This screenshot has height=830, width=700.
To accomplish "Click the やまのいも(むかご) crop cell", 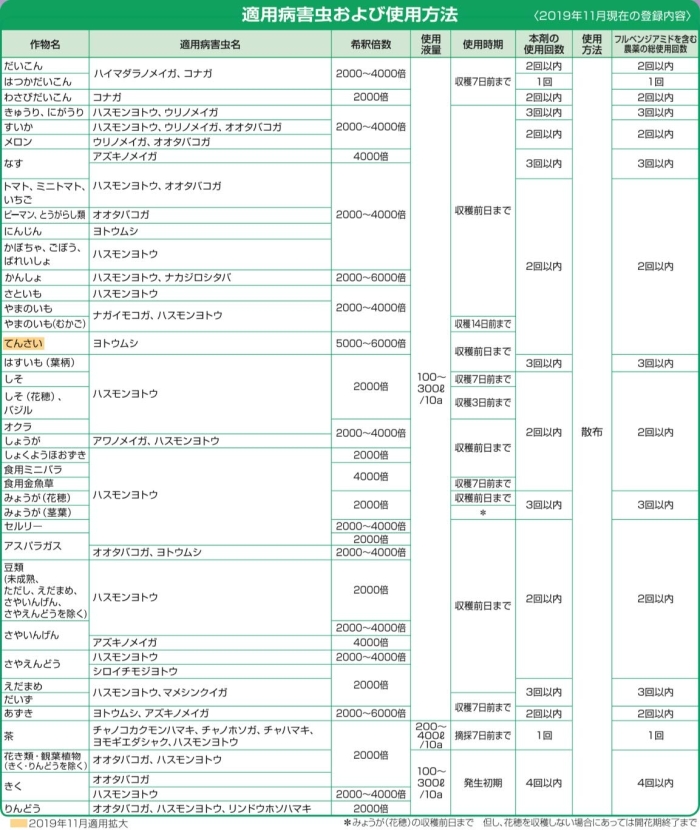I will [45, 323].
